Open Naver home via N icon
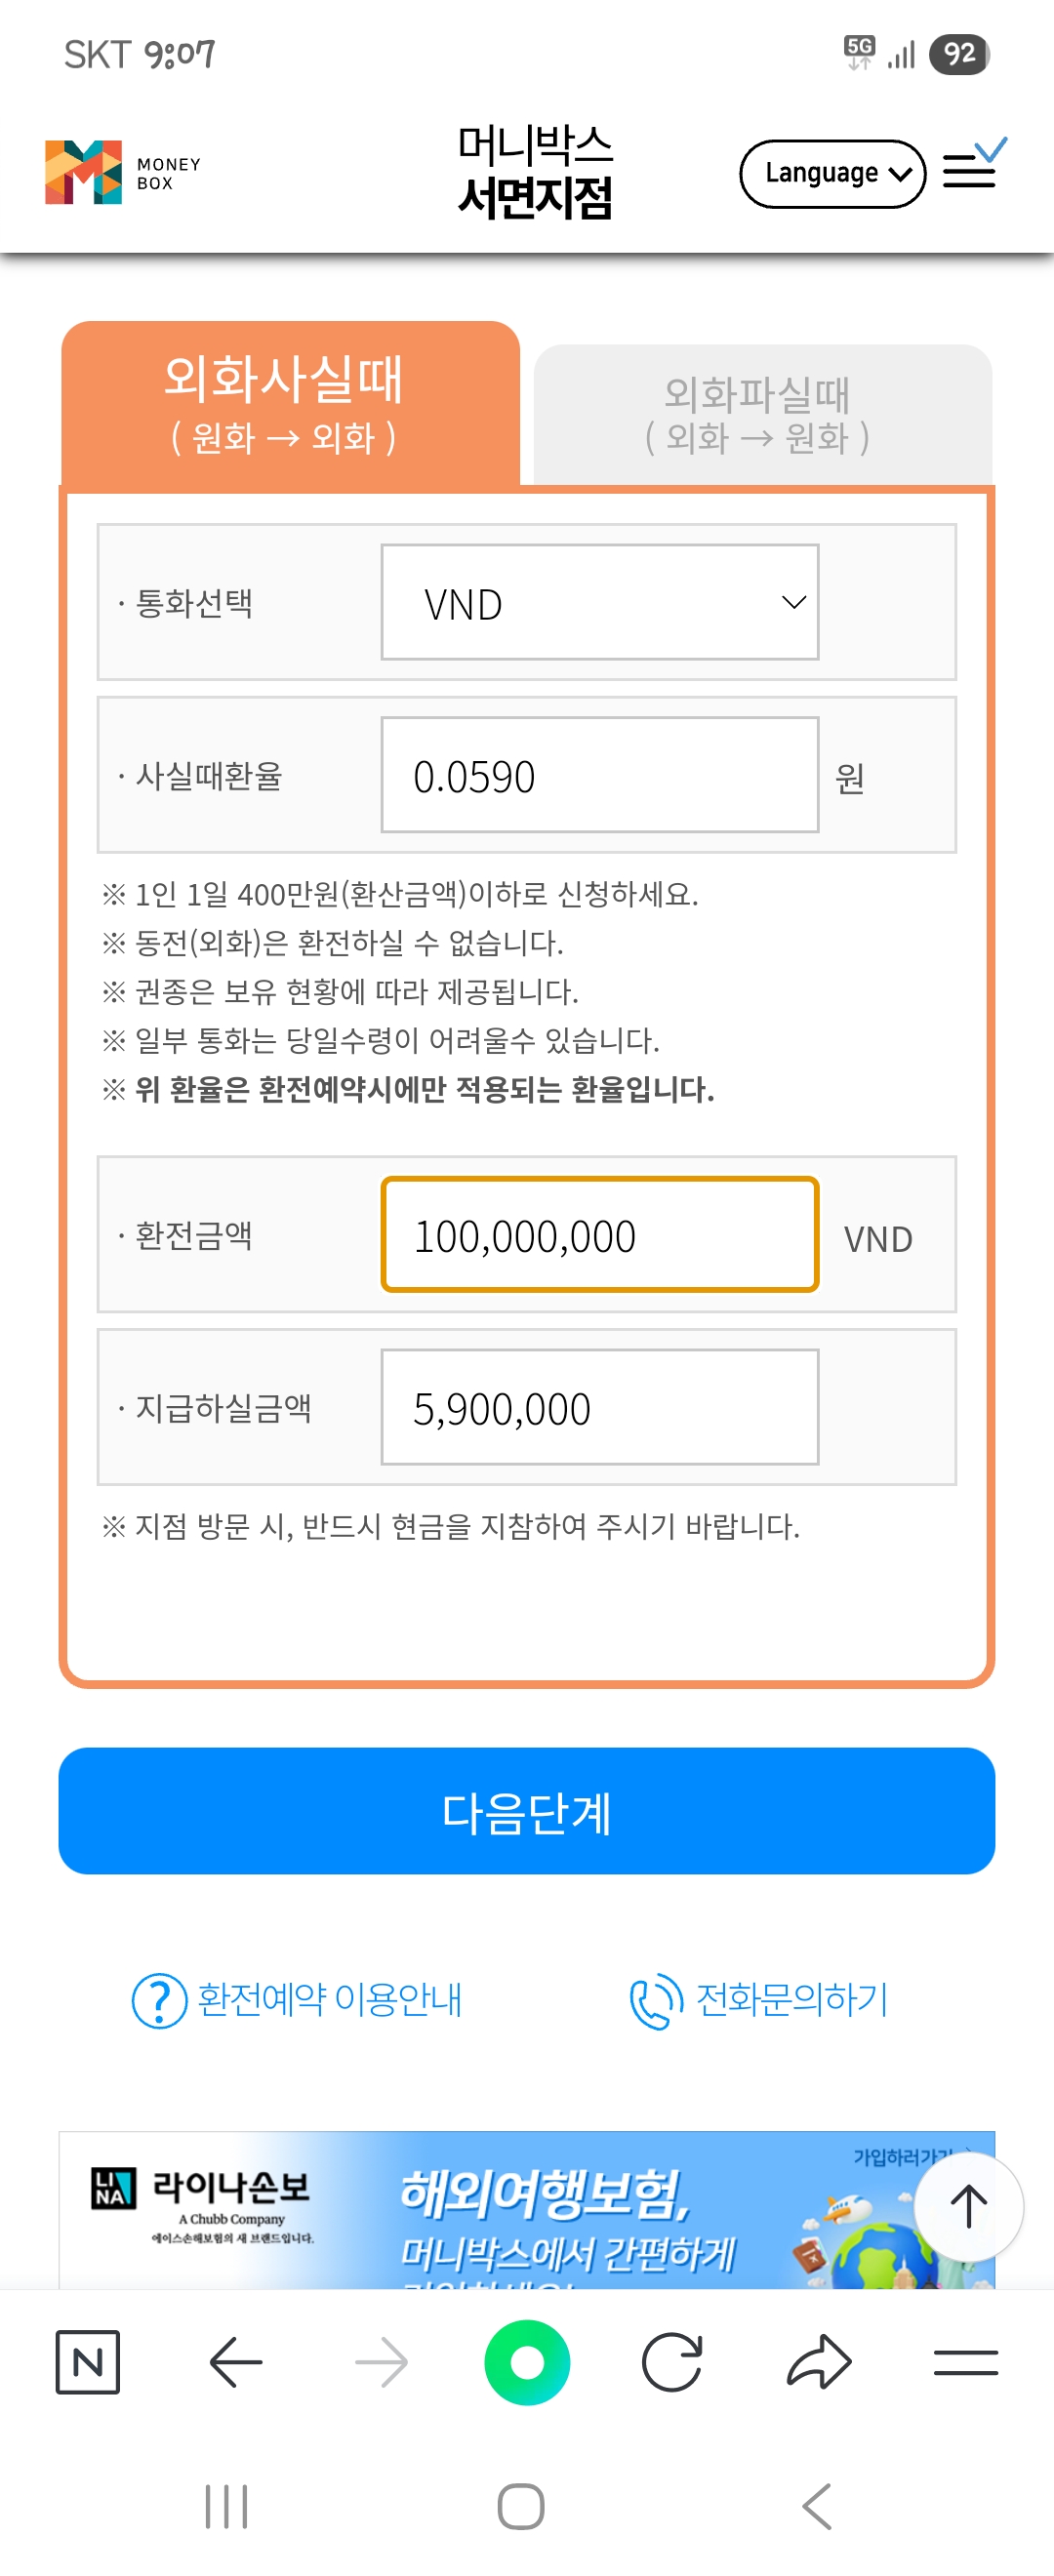This screenshot has width=1054, height=2576. (88, 2362)
